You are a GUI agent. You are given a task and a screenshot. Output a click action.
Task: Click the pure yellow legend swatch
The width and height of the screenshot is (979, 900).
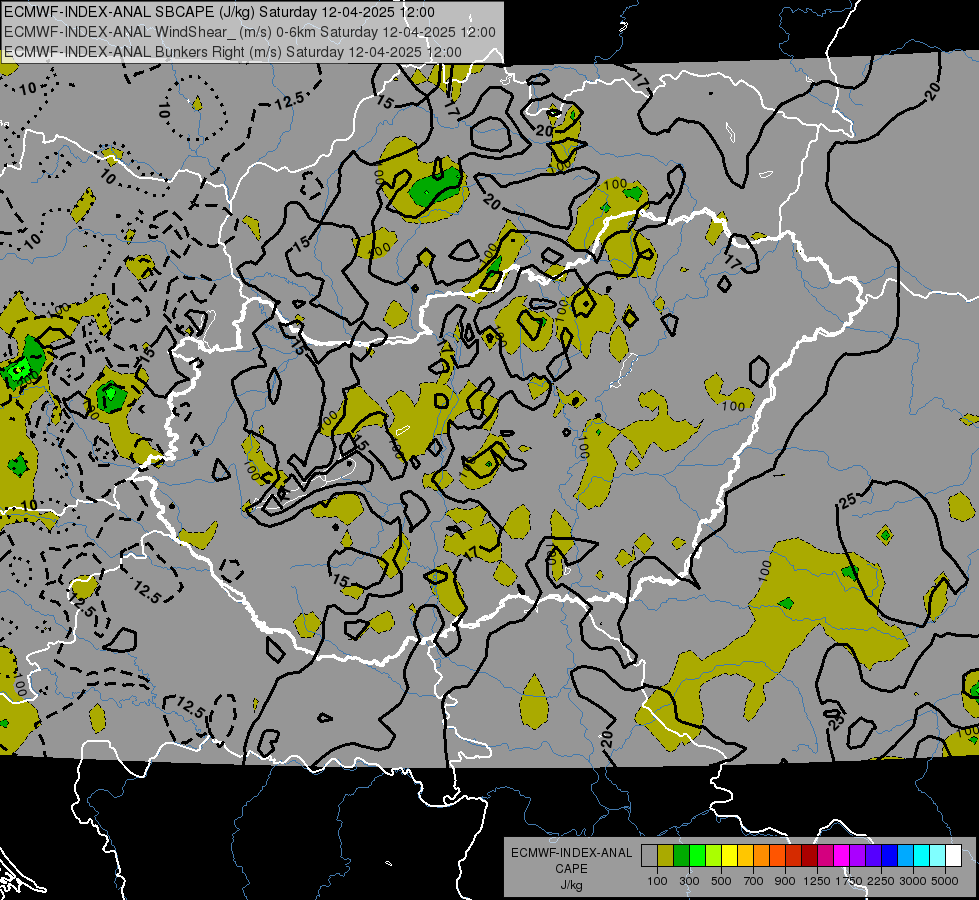point(730,855)
